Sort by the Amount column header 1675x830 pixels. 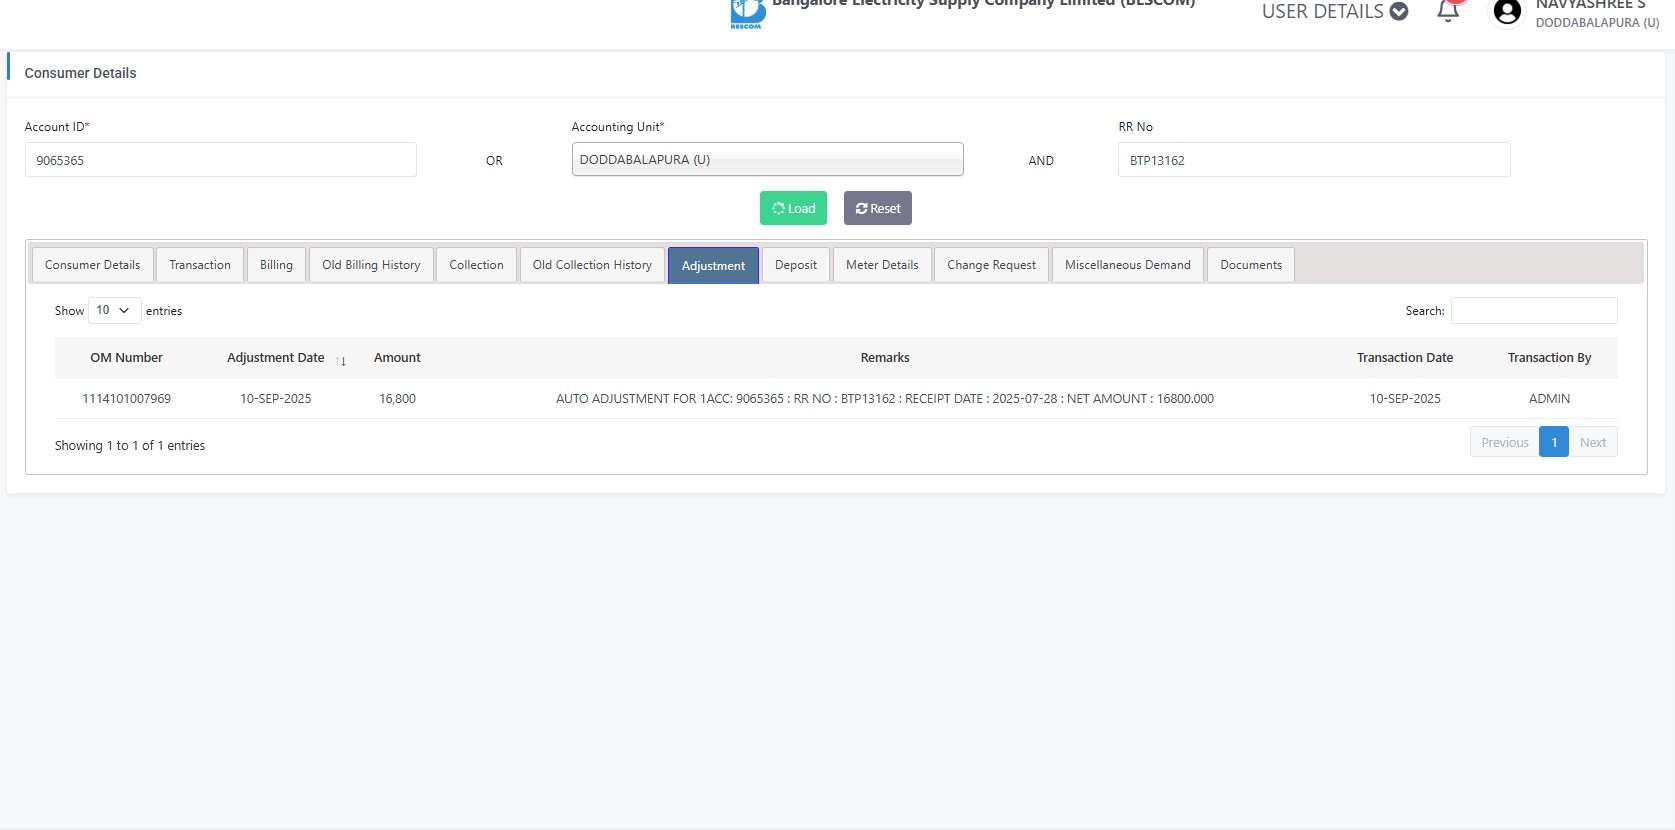(397, 358)
